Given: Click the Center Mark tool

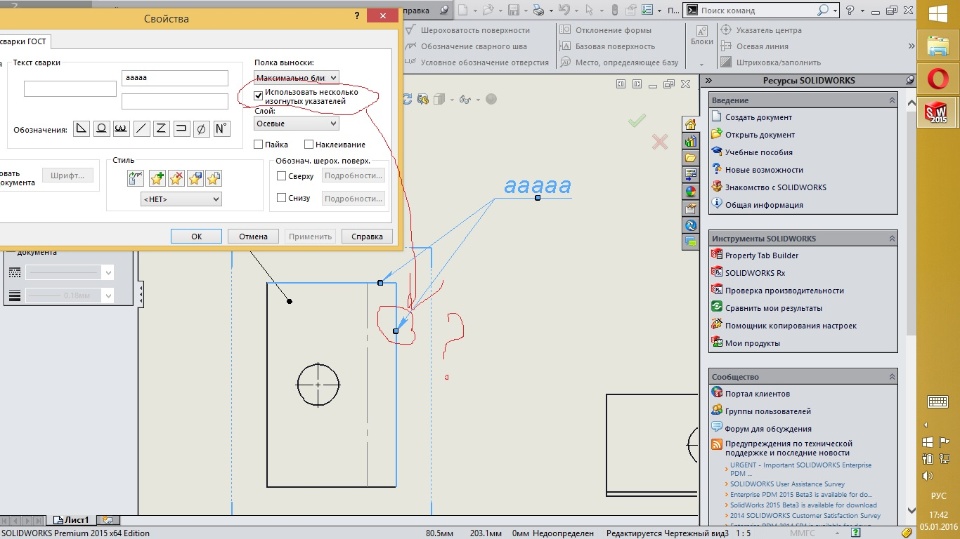Looking at the screenshot, I should click(761, 30).
